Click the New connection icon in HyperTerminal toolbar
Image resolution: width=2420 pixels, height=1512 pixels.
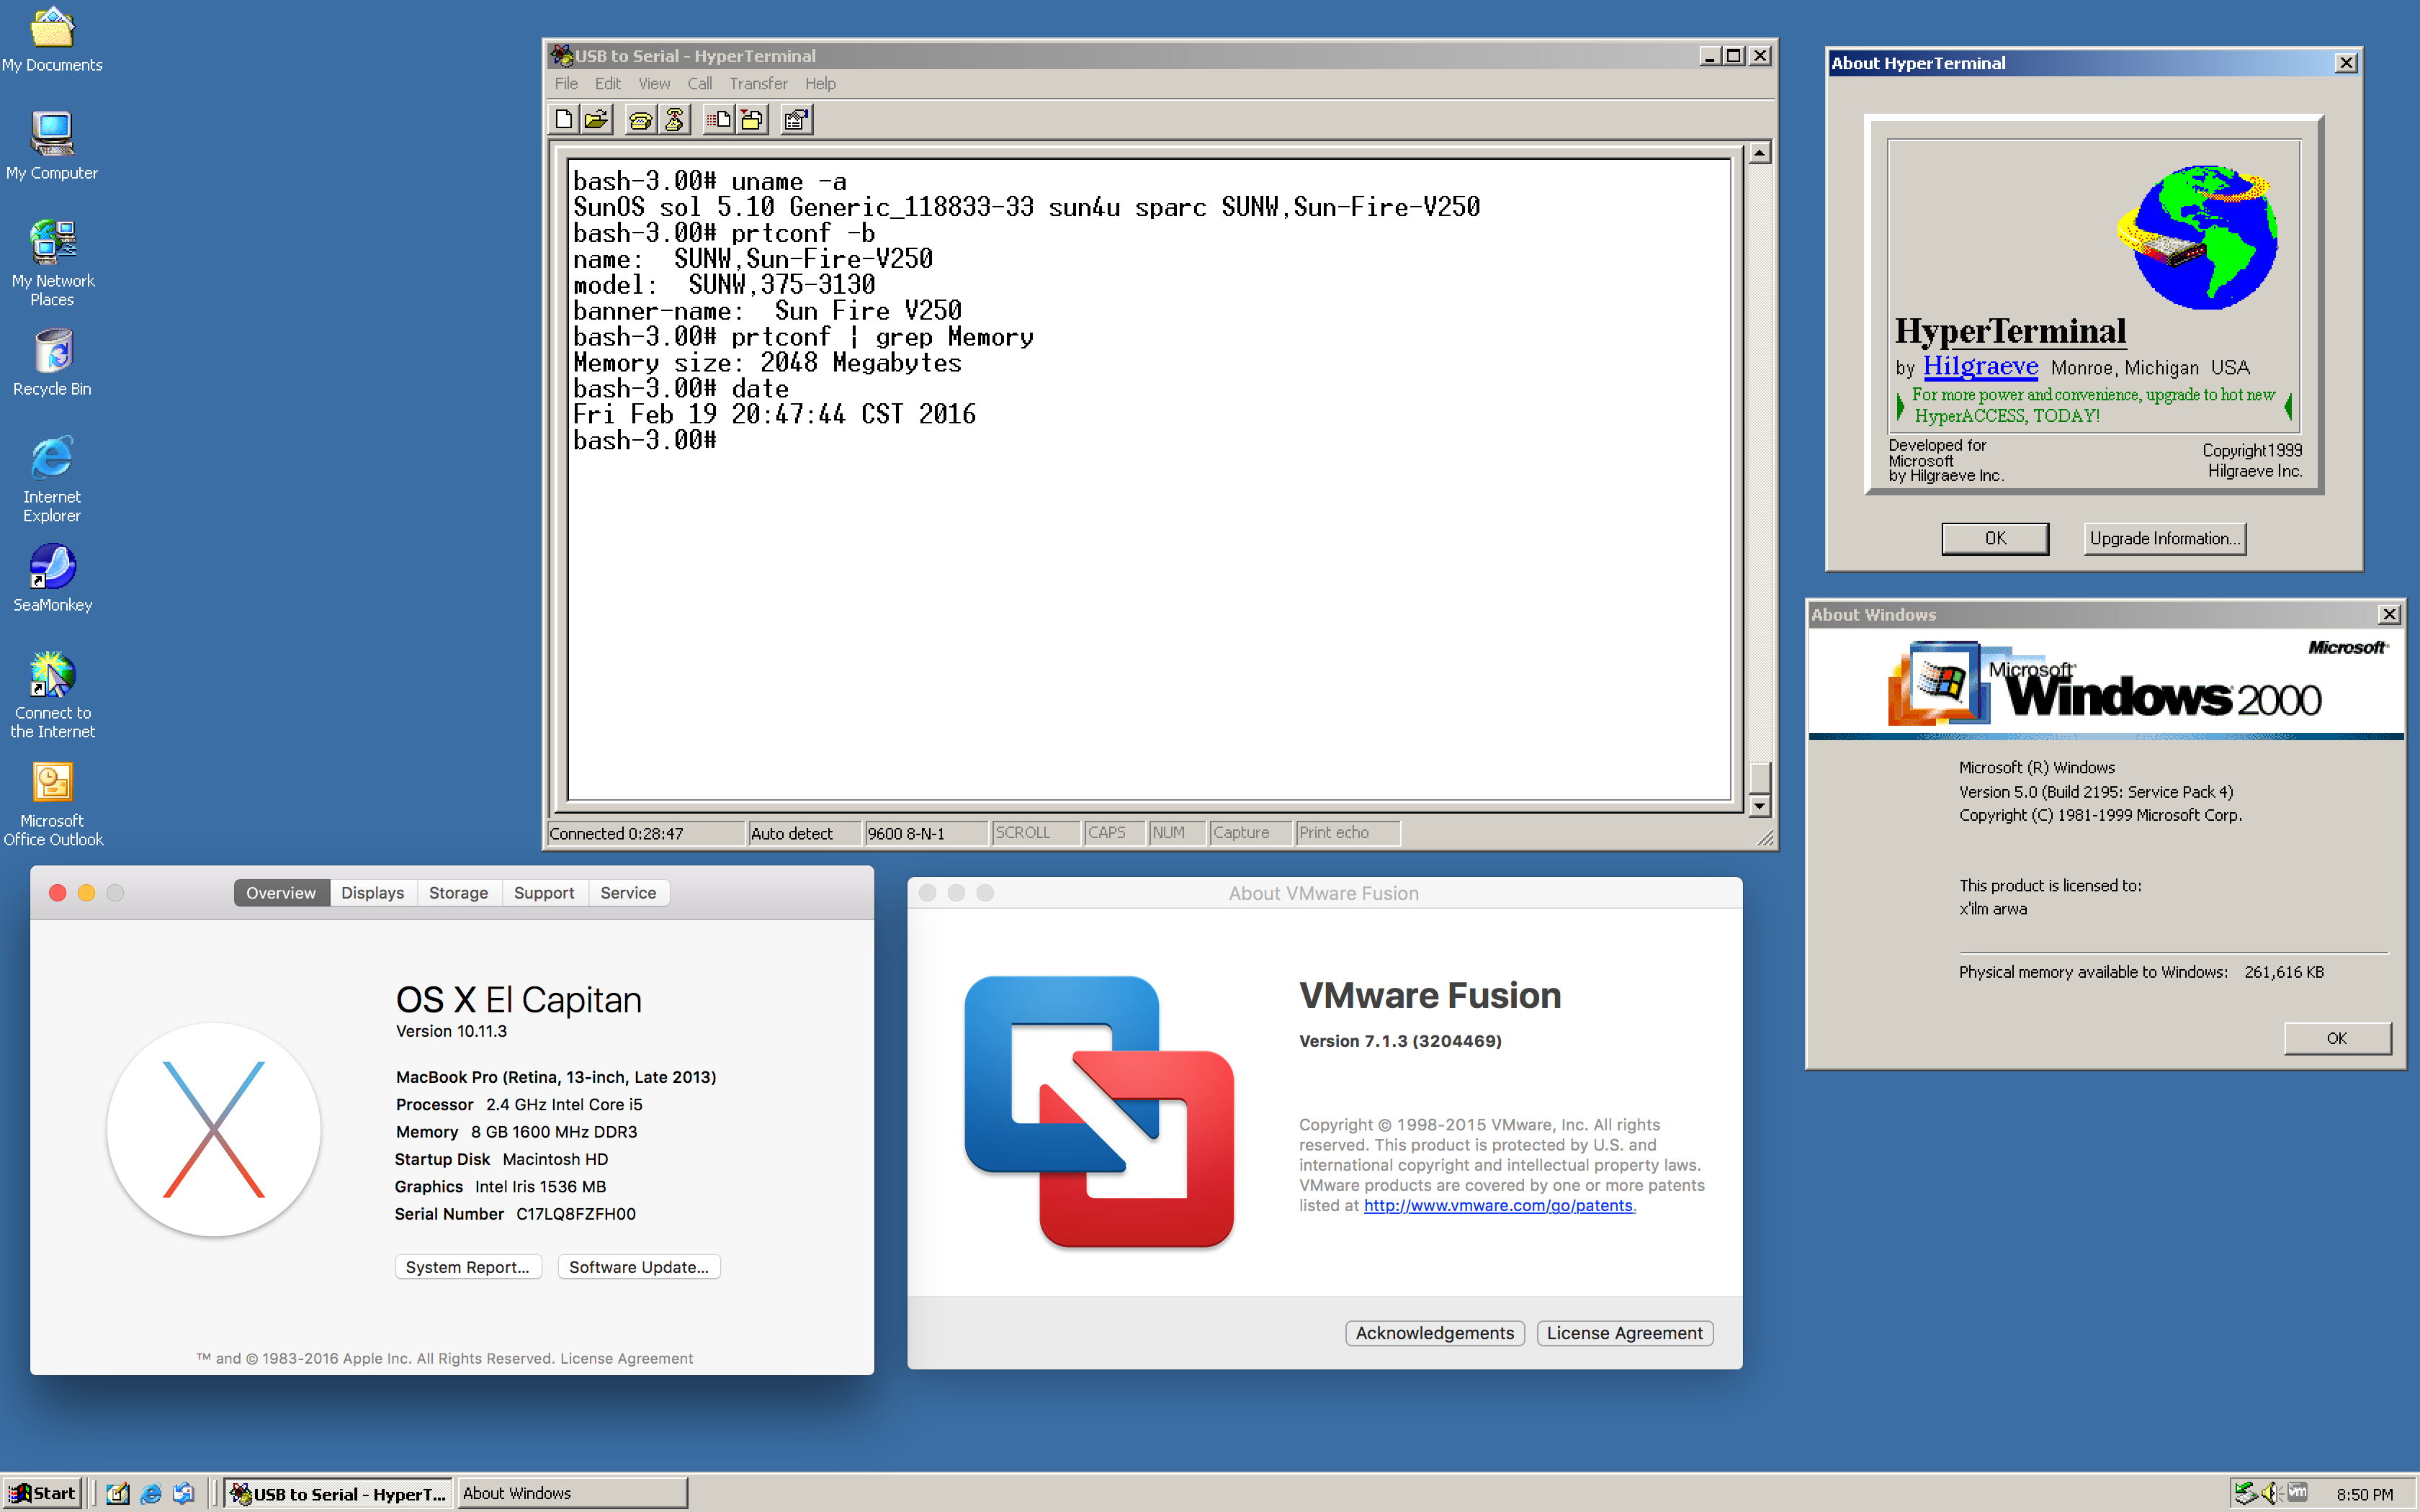tap(564, 120)
